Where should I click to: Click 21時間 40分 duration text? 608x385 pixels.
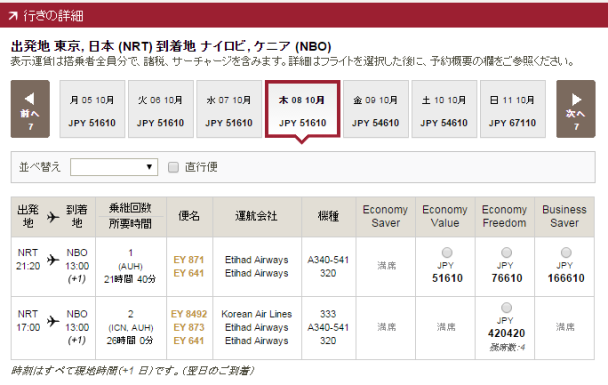[x=130, y=279]
